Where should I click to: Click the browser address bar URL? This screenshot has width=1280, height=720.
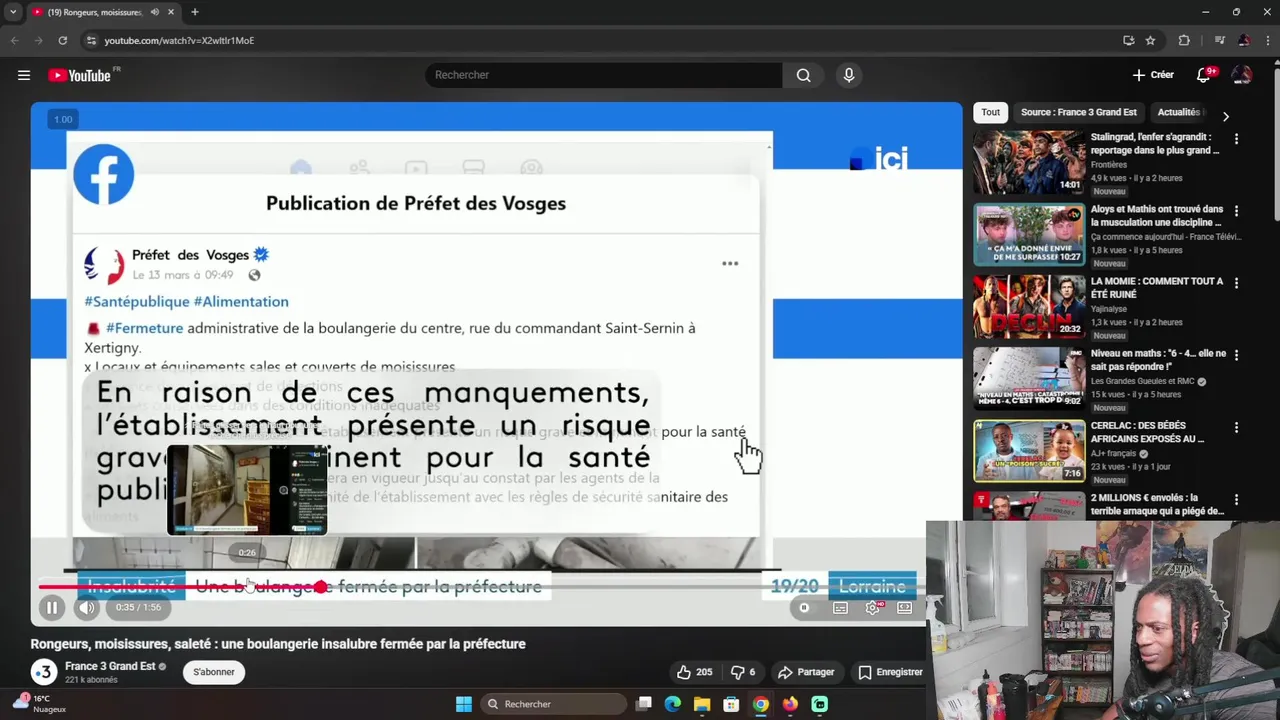179,40
